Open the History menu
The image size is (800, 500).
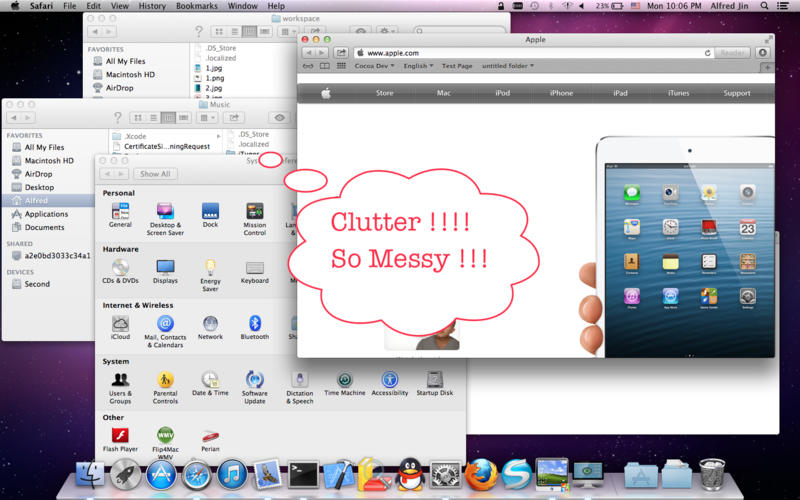coord(152,6)
